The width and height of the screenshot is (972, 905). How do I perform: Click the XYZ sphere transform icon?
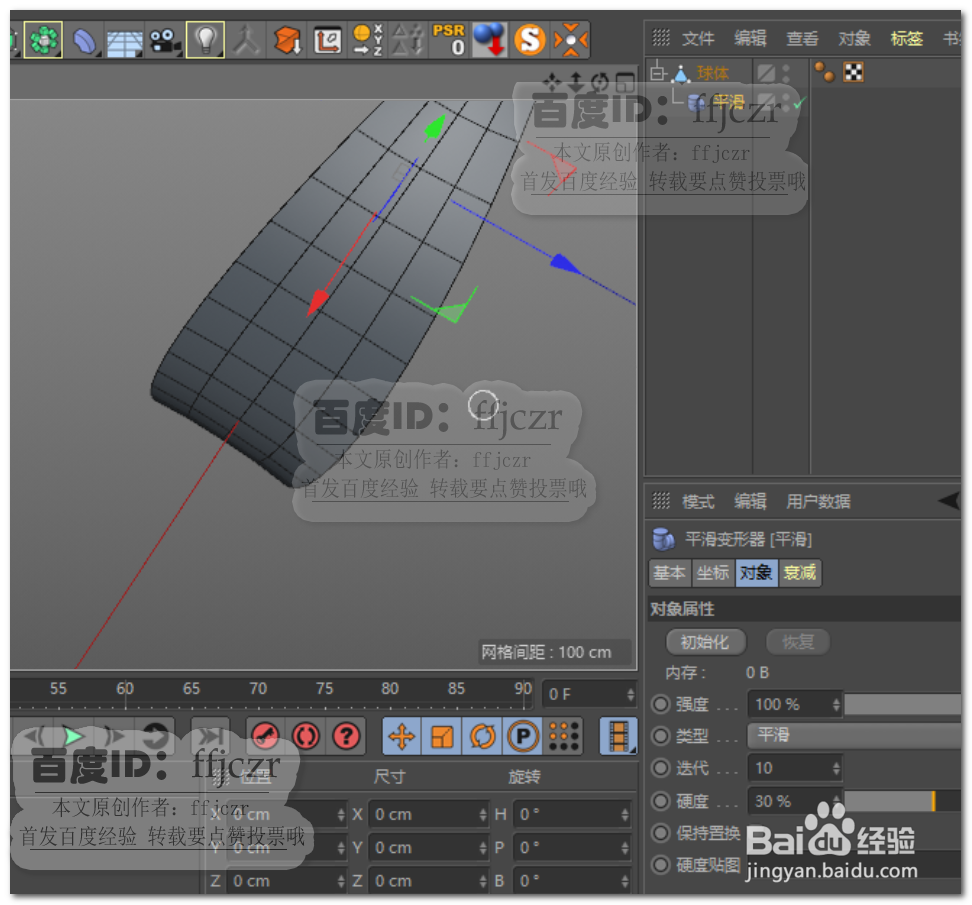367,40
